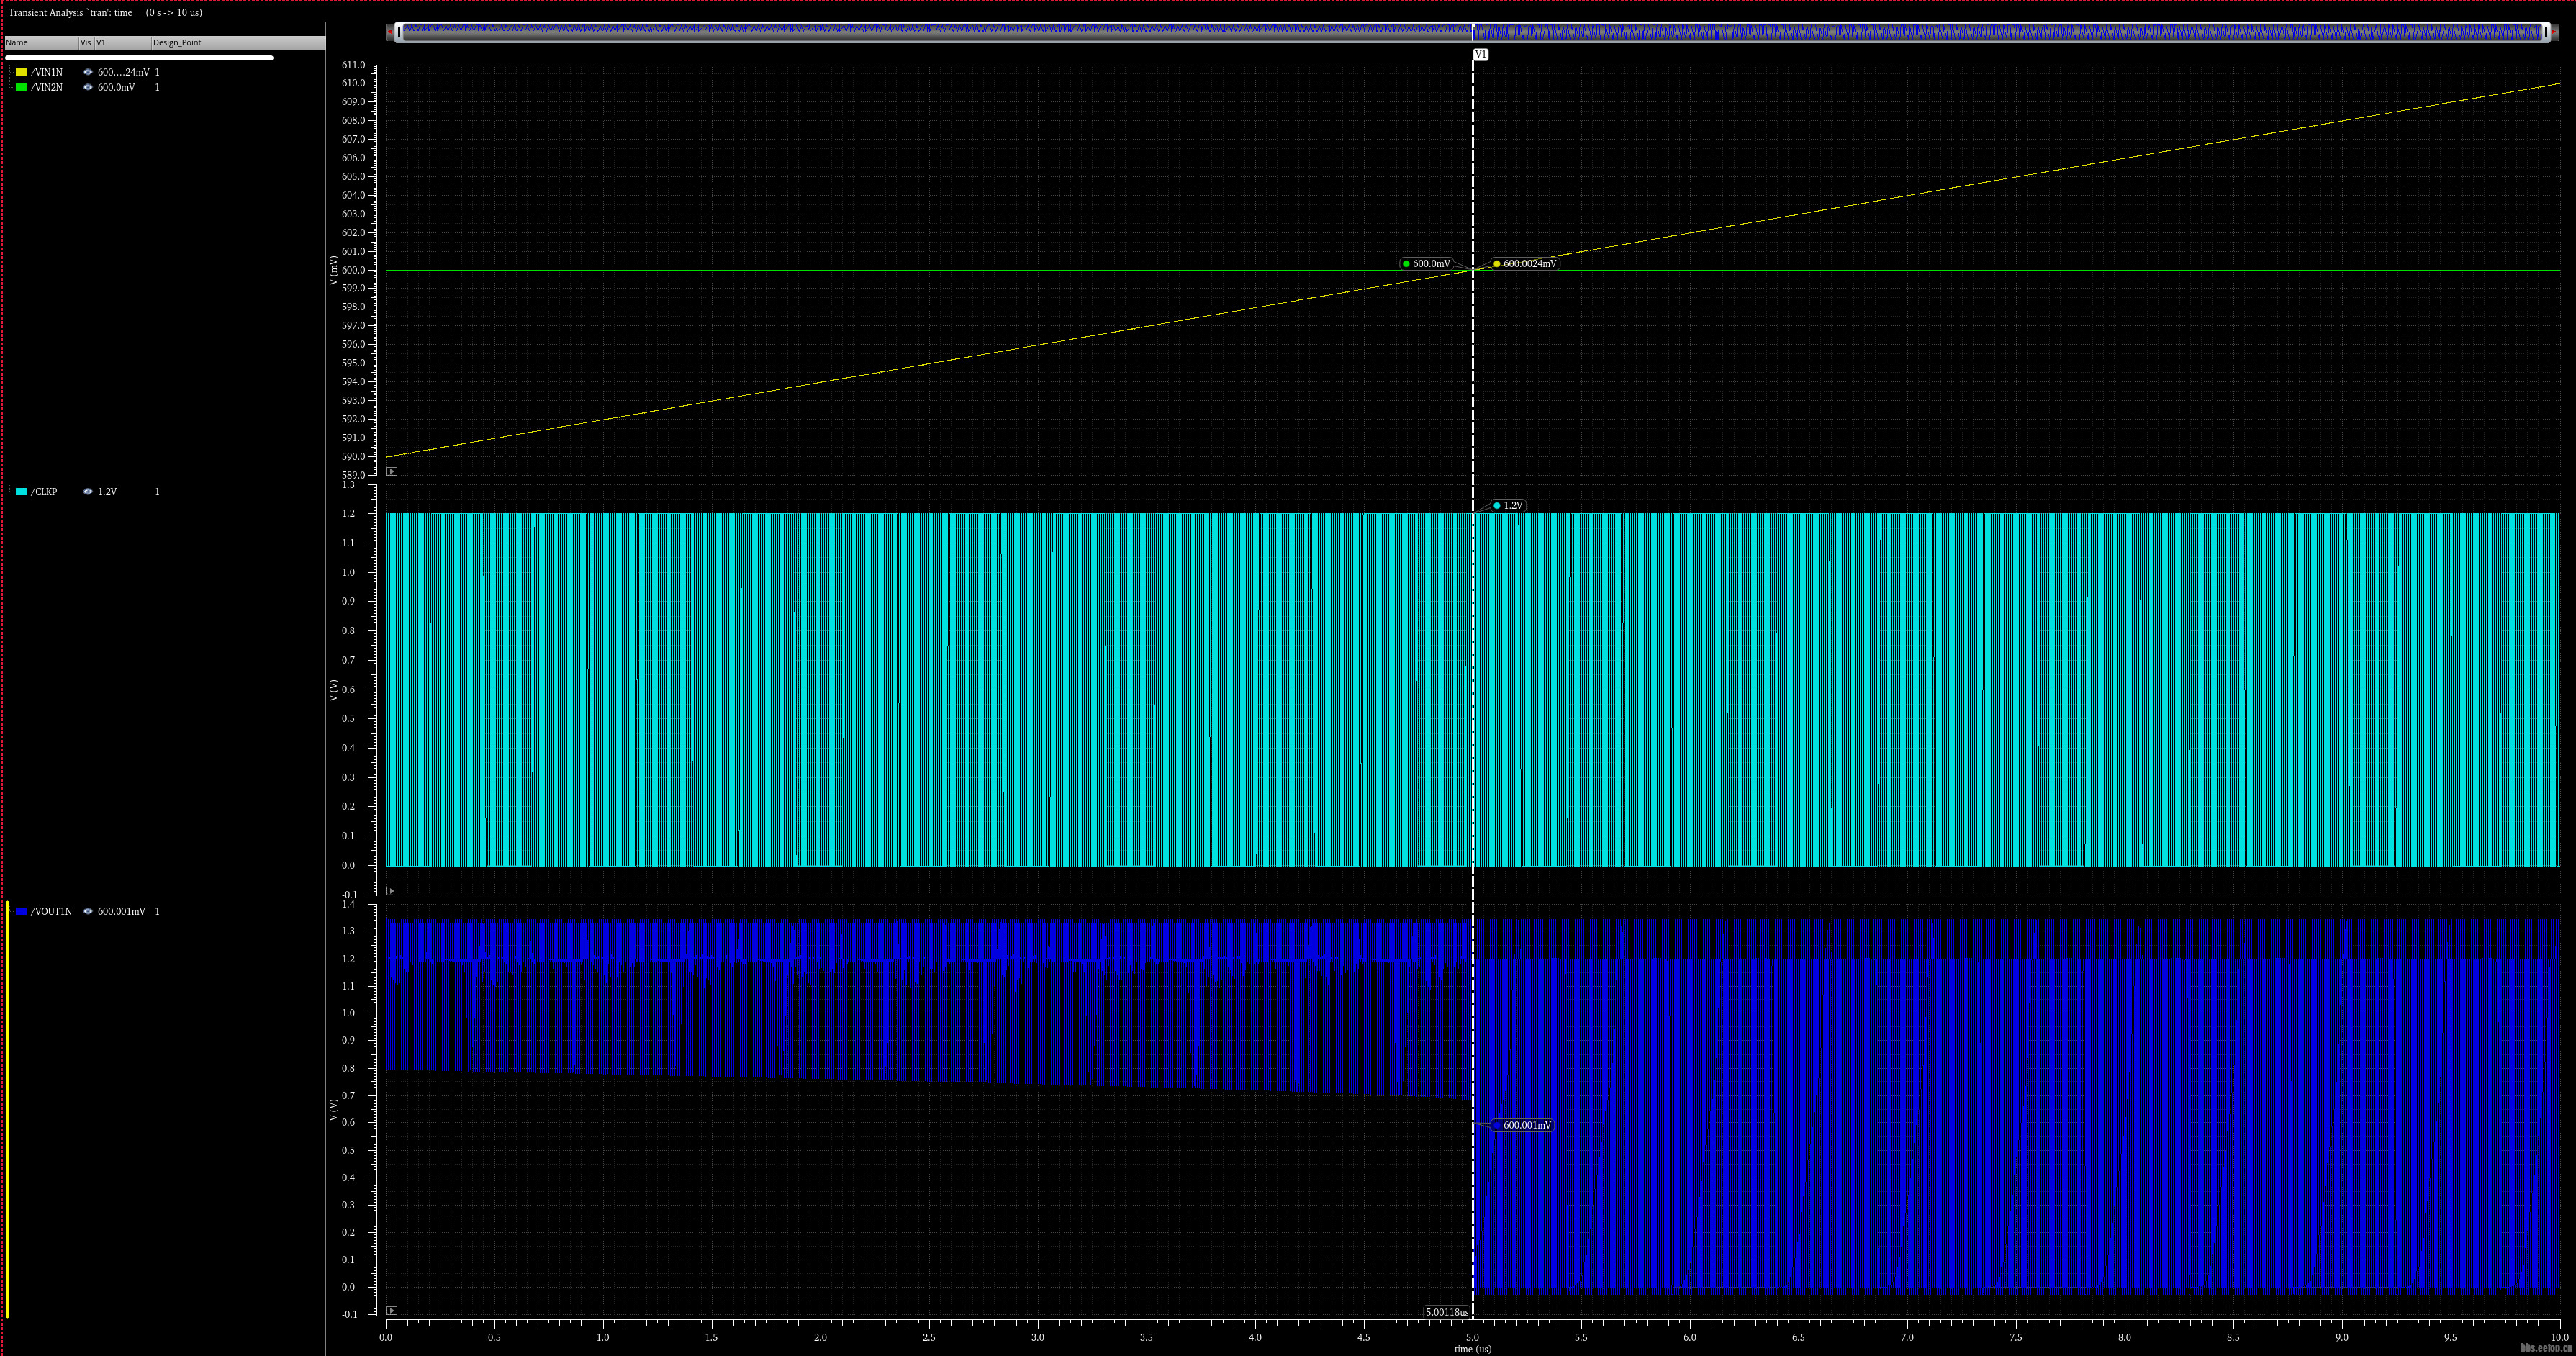This screenshot has width=2576, height=1356.
Task: Click the 5.00118us marker time label
Action: pyautogui.click(x=1447, y=1312)
